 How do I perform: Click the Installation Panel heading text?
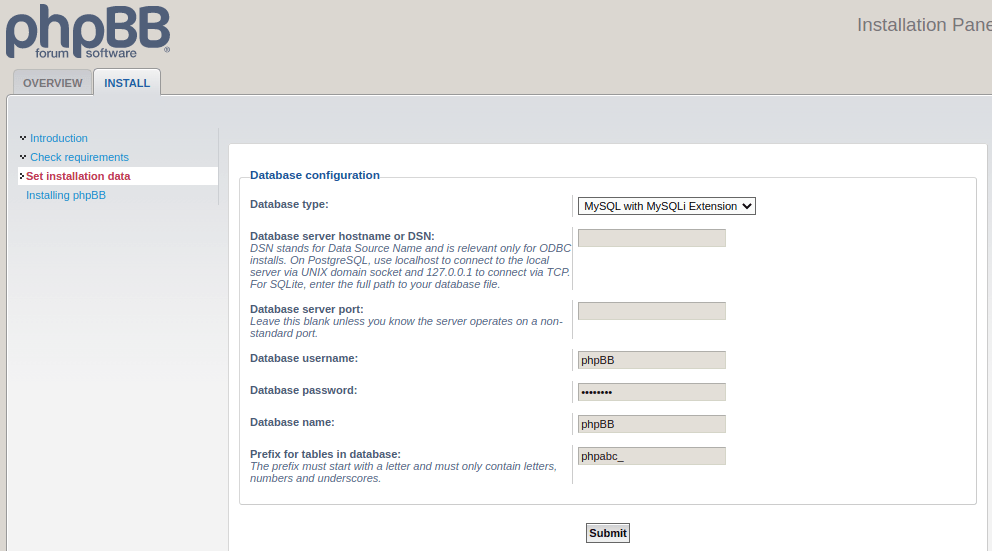pos(924,25)
